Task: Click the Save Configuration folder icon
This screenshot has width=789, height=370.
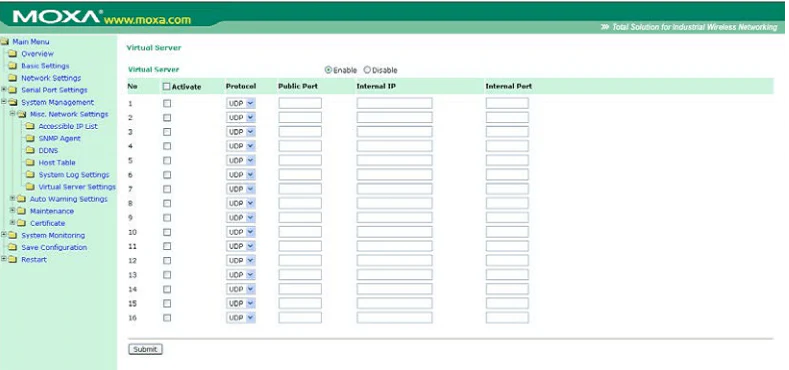Action: pos(13,248)
